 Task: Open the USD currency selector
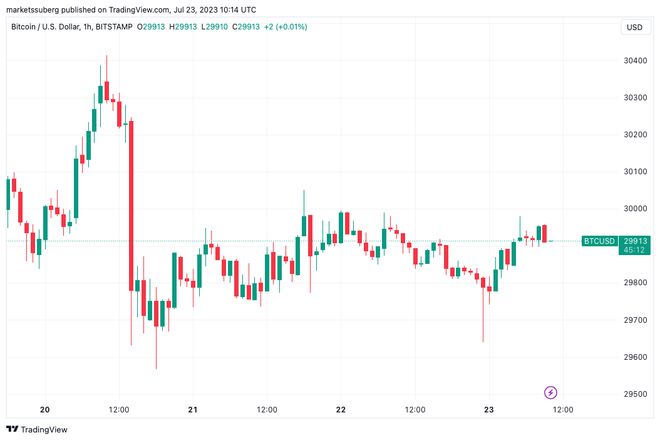[x=633, y=27]
